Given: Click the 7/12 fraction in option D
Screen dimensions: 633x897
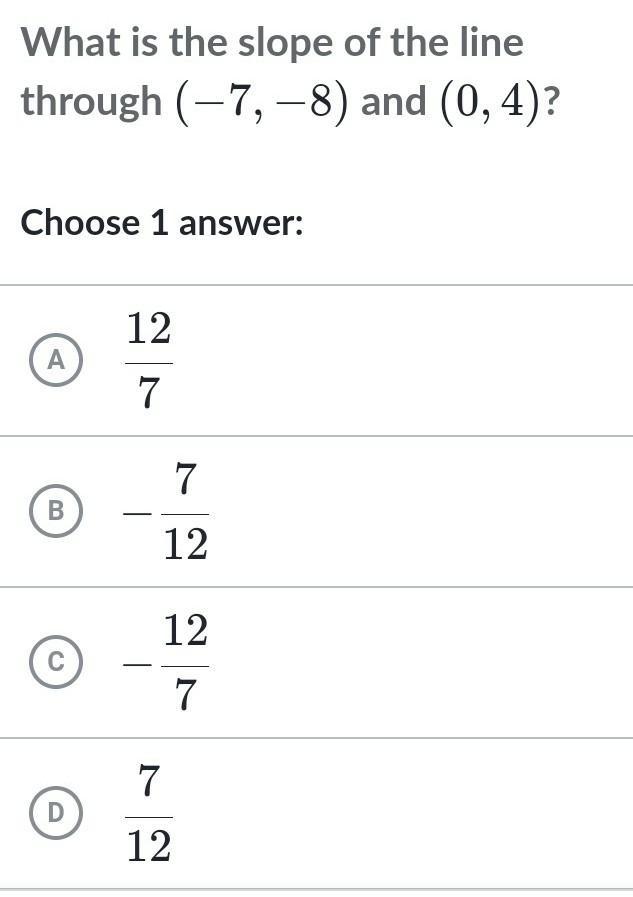Looking at the screenshot, I should point(149,813).
